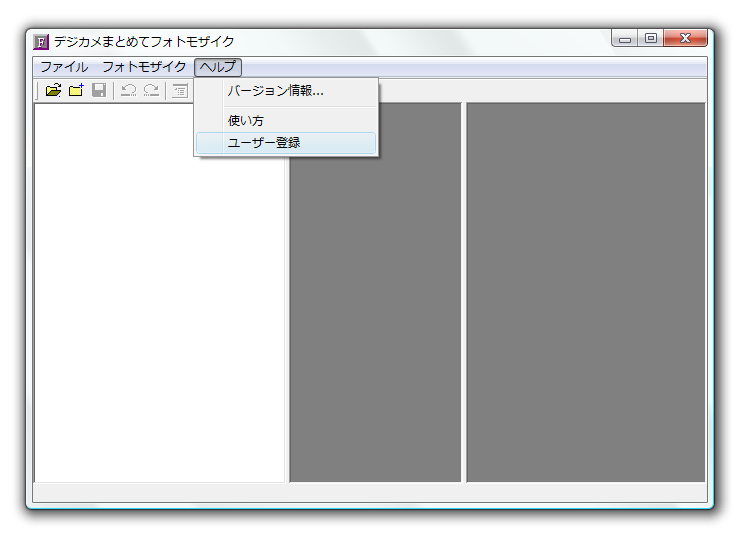This screenshot has height=540, width=745.
Task: Minimize the デジカメまとめてフォトモザイク window
Action: click(625, 38)
